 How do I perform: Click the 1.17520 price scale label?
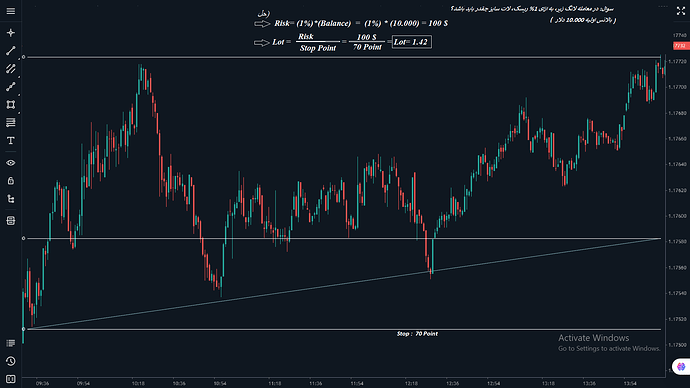(677, 319)
